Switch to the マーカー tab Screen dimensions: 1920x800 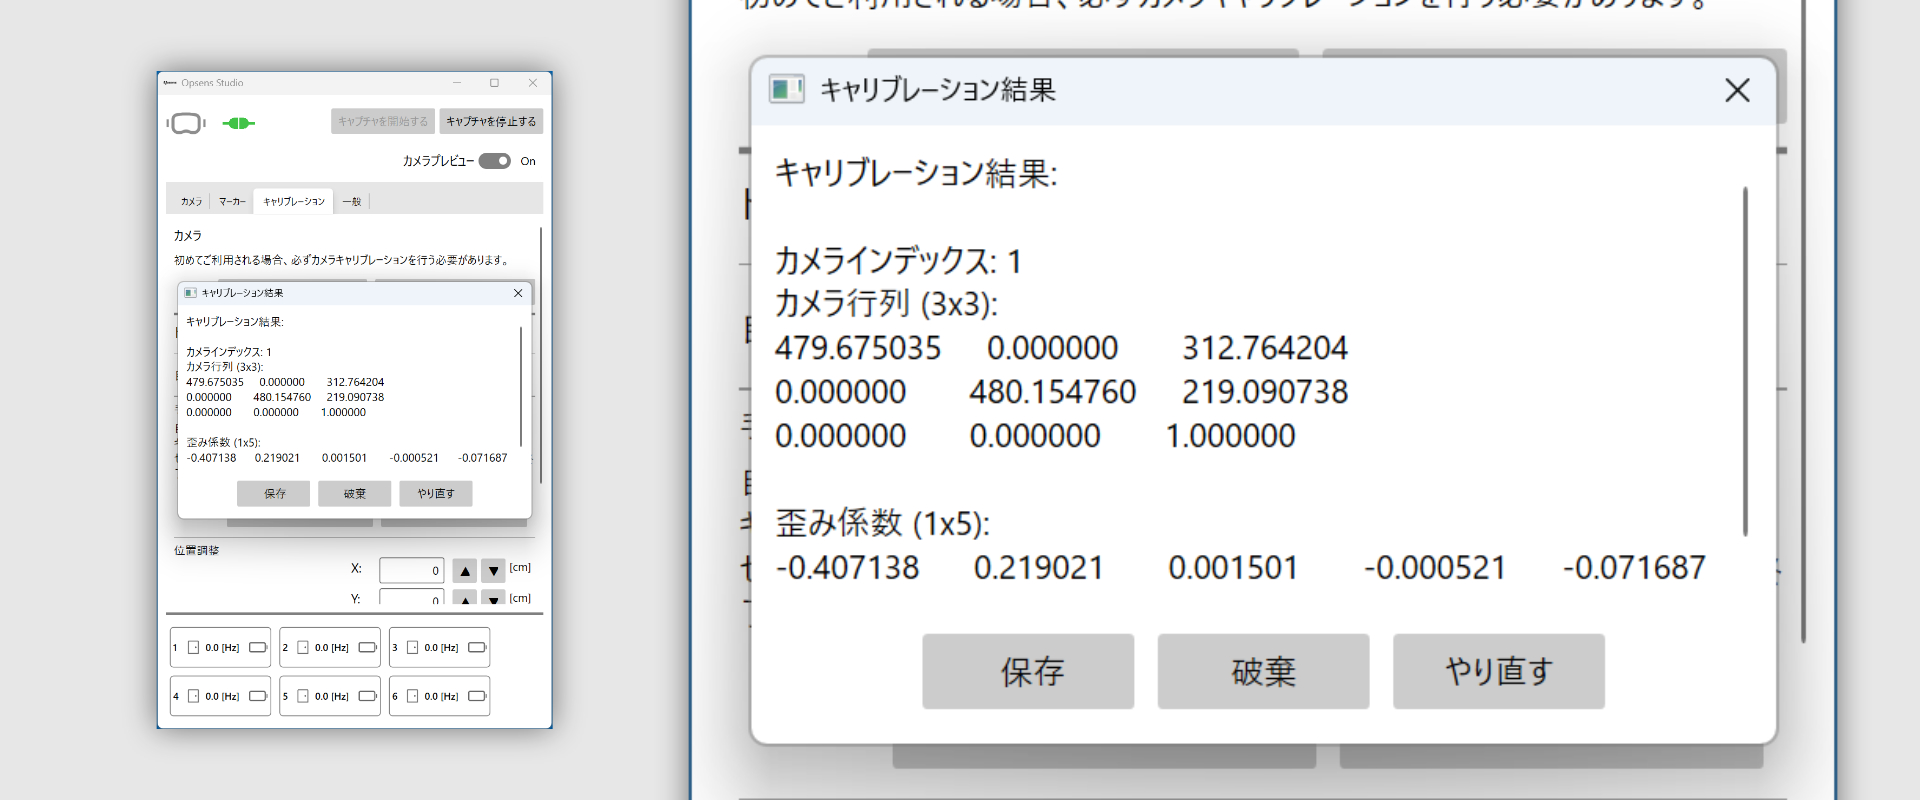point(232,202)
